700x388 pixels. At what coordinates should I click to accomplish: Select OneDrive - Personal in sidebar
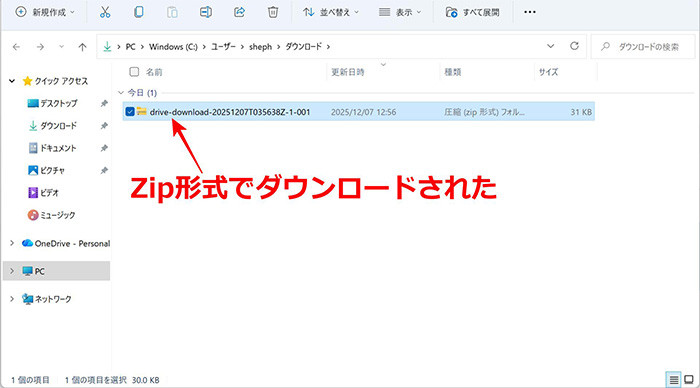coord(66,243)
